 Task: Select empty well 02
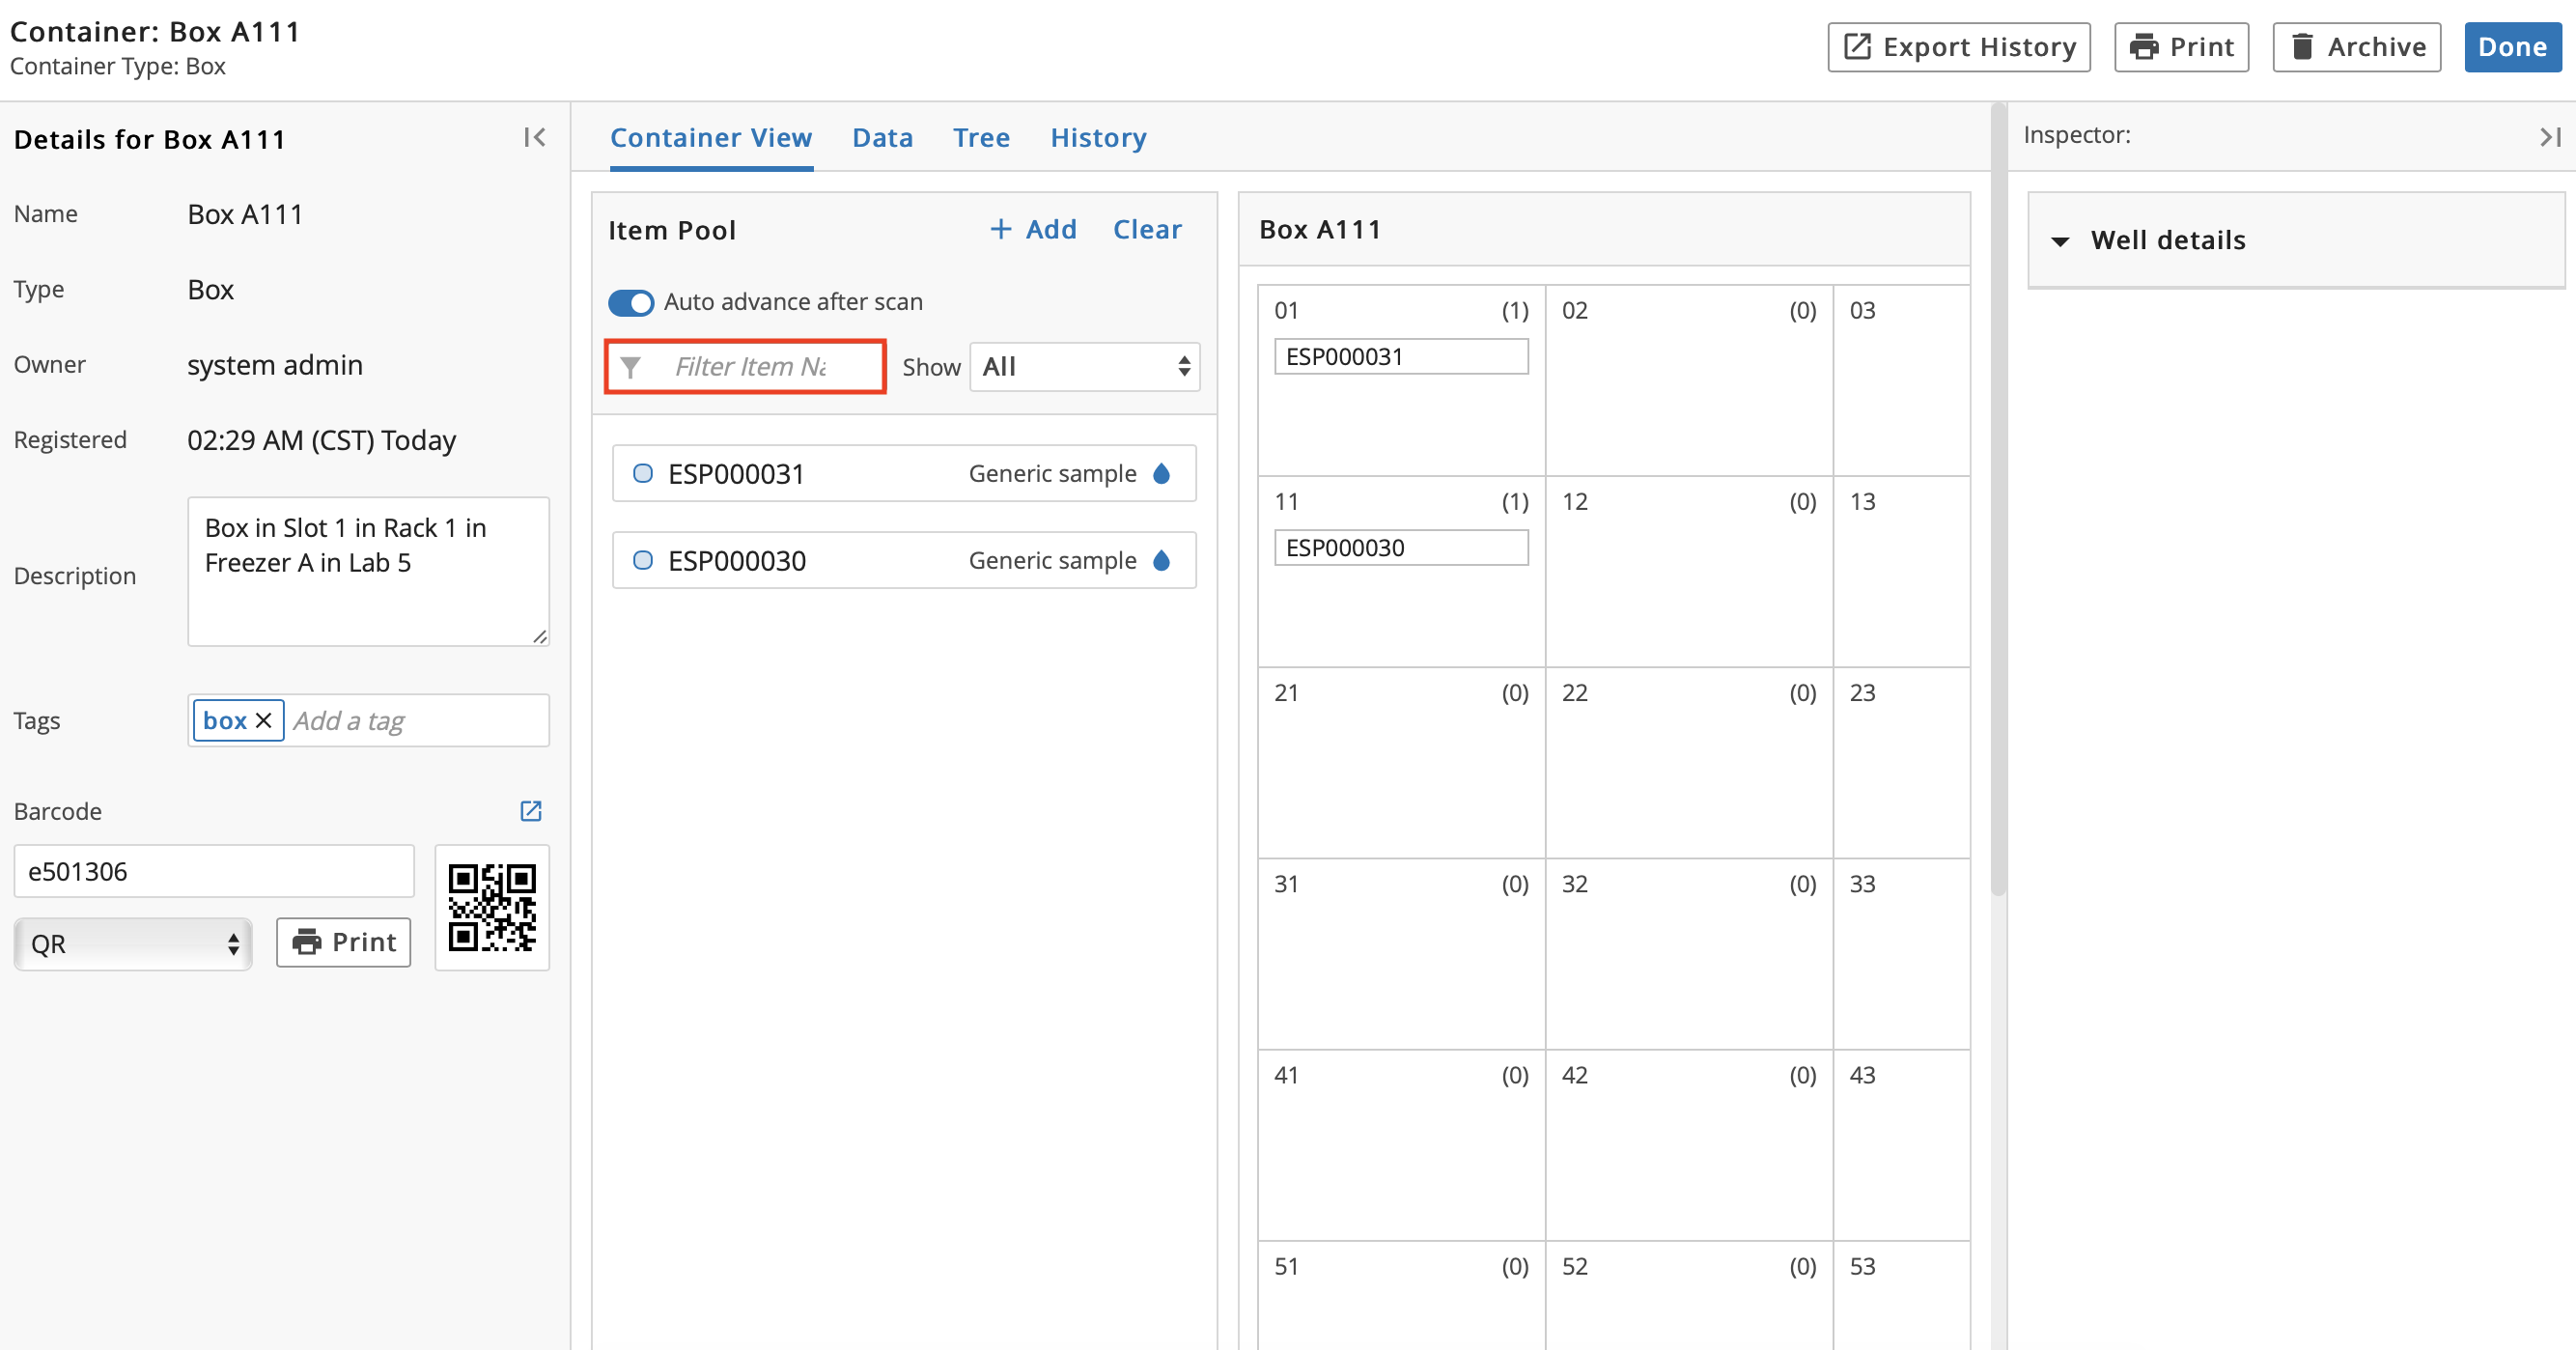(x=1689, y=380)
